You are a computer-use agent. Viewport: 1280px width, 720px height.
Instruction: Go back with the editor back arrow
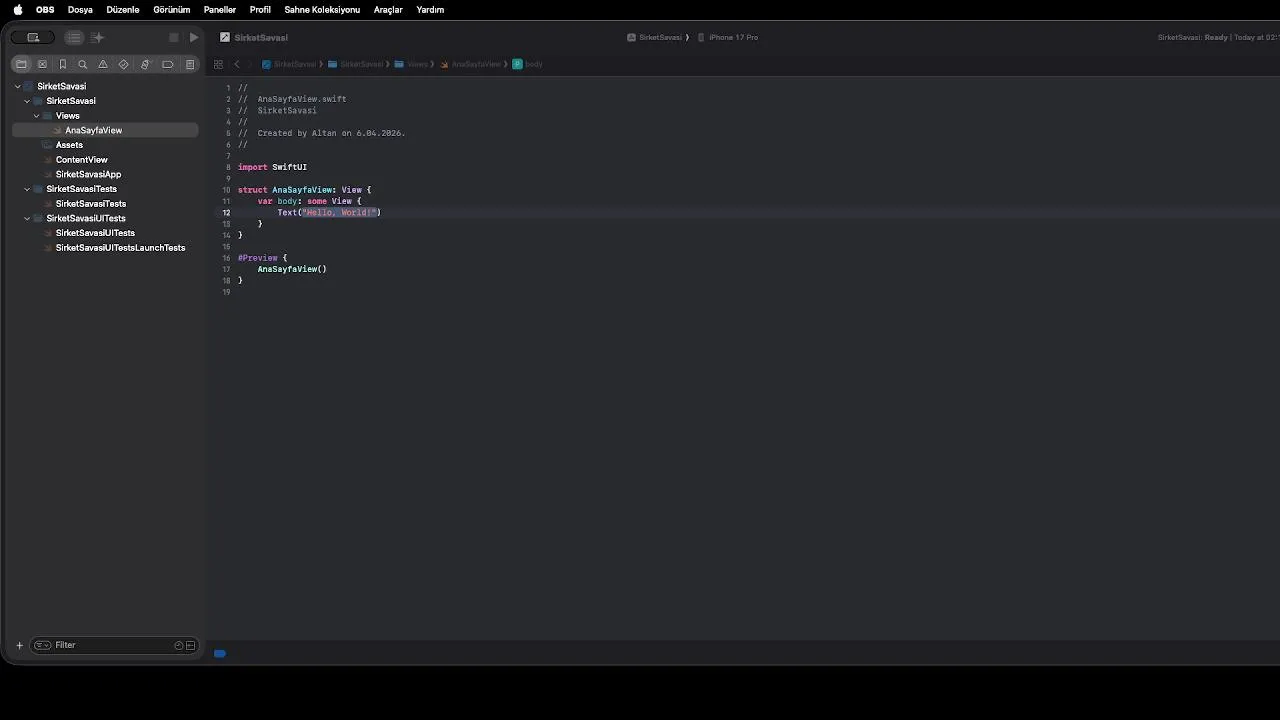pos(237,64)
